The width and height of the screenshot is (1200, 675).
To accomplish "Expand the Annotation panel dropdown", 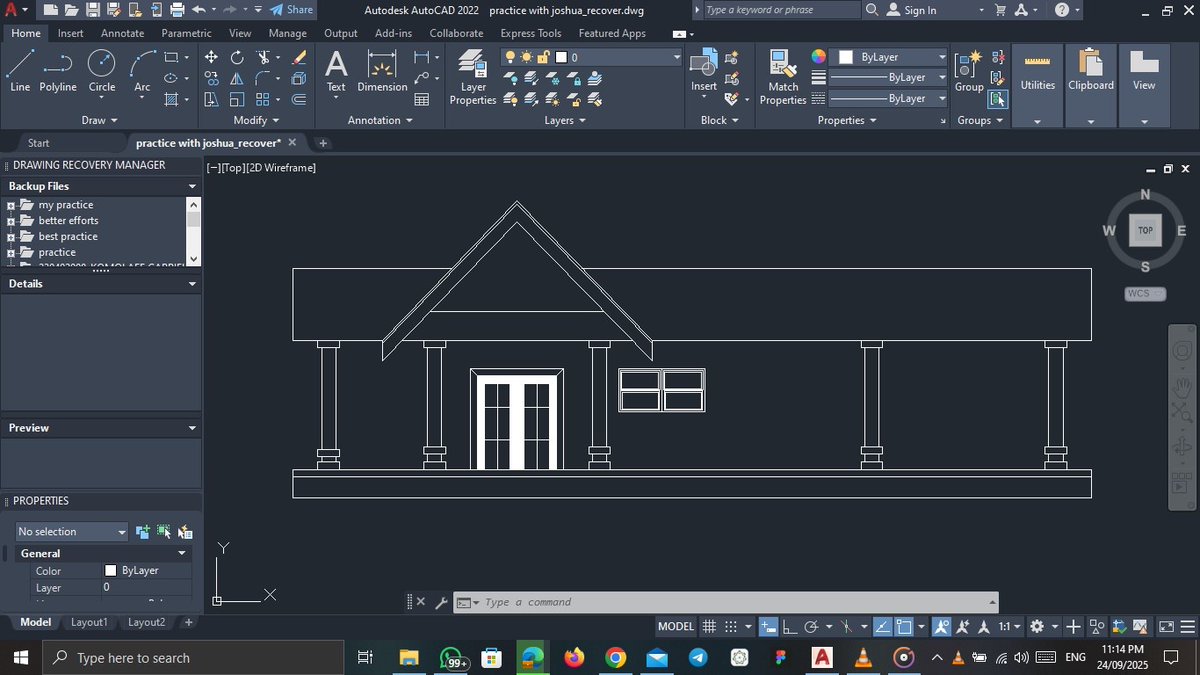I will tap(381, 120).
